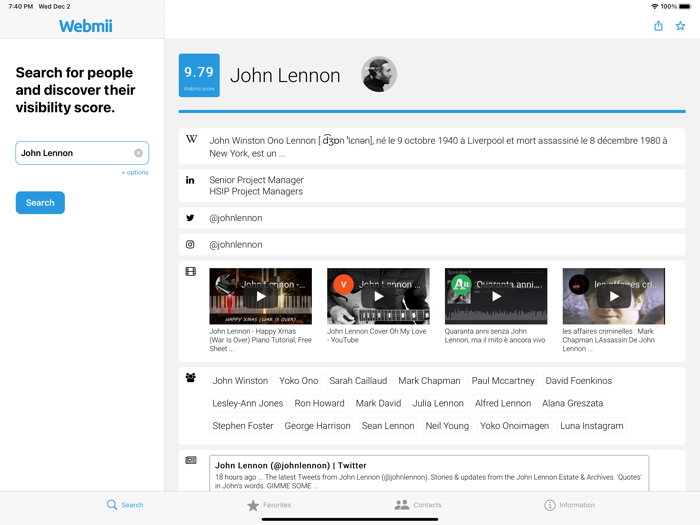Add John Lennon to favorites with the star icon
700x525 pixels.
(x=680, y=26)
